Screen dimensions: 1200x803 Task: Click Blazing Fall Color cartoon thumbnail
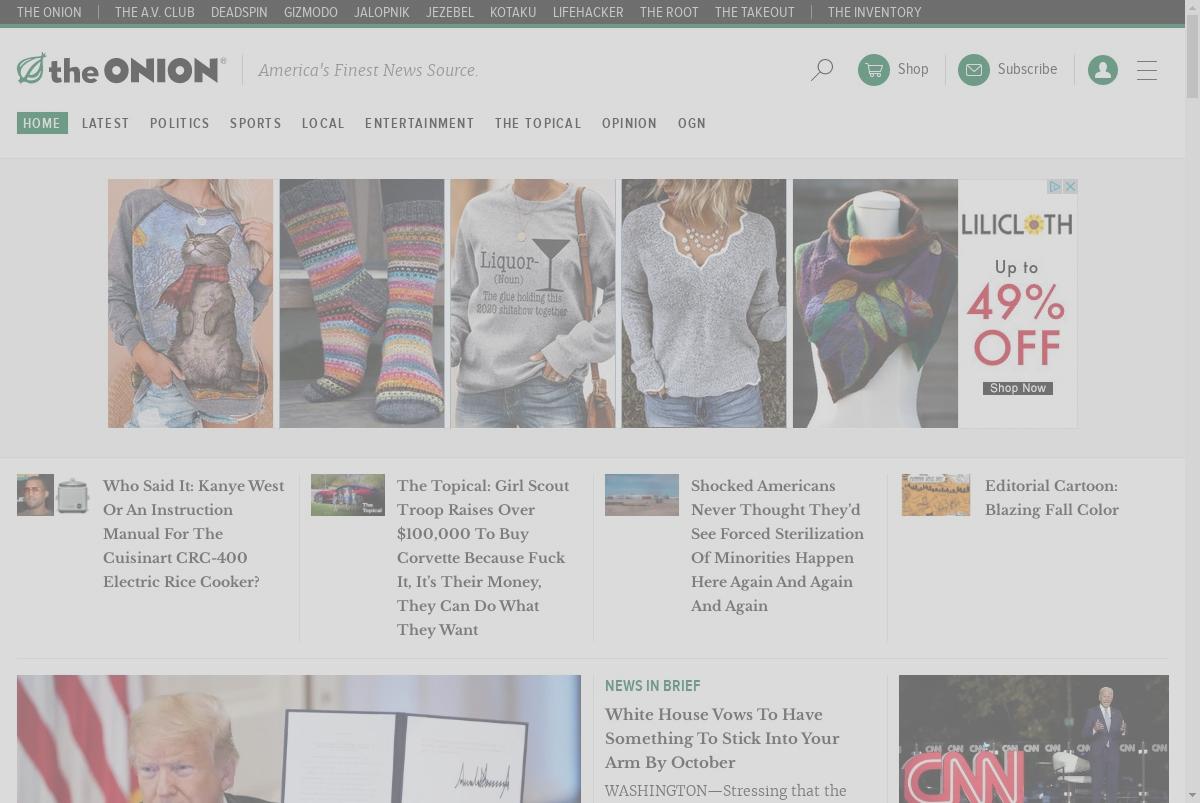(x=936, y=495)
